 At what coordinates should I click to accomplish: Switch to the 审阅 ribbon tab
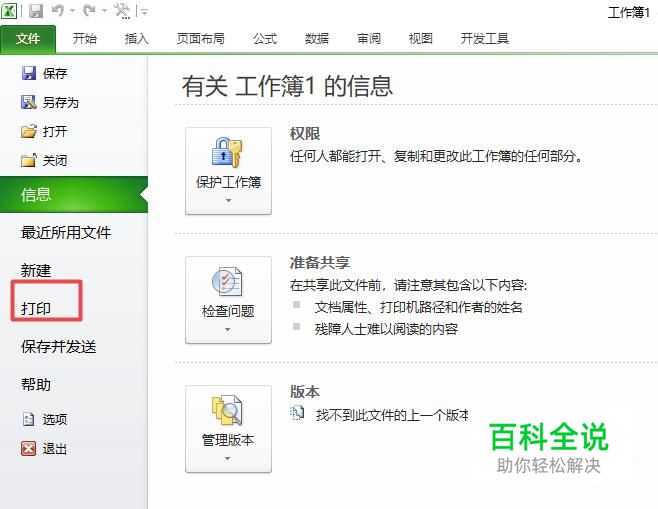(x=369, y=39)
